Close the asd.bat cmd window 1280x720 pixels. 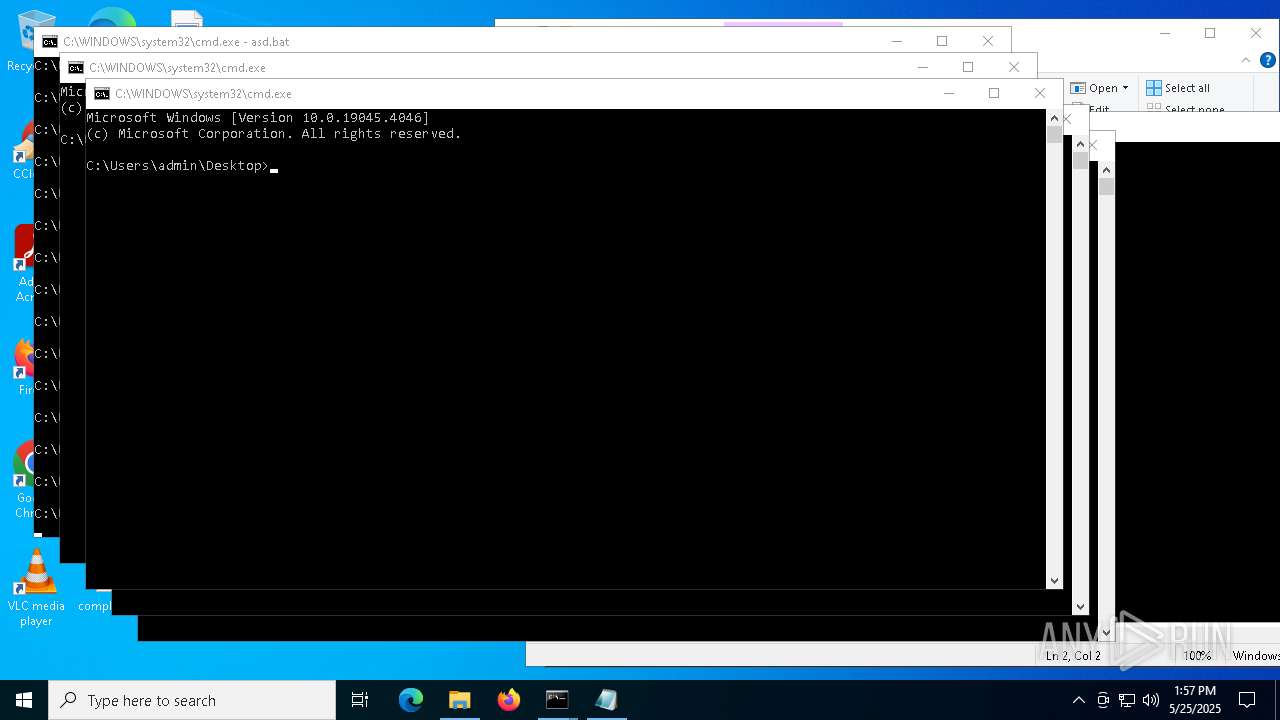coord(988,41)
